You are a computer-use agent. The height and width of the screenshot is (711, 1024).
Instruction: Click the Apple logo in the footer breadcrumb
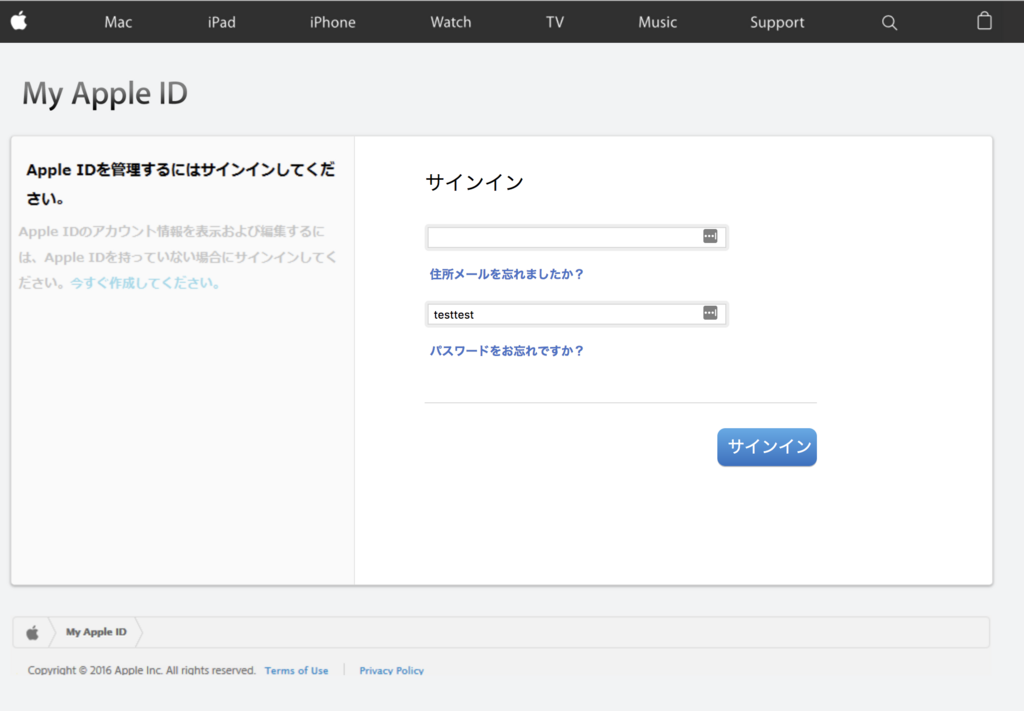click(x=33, y=632)
